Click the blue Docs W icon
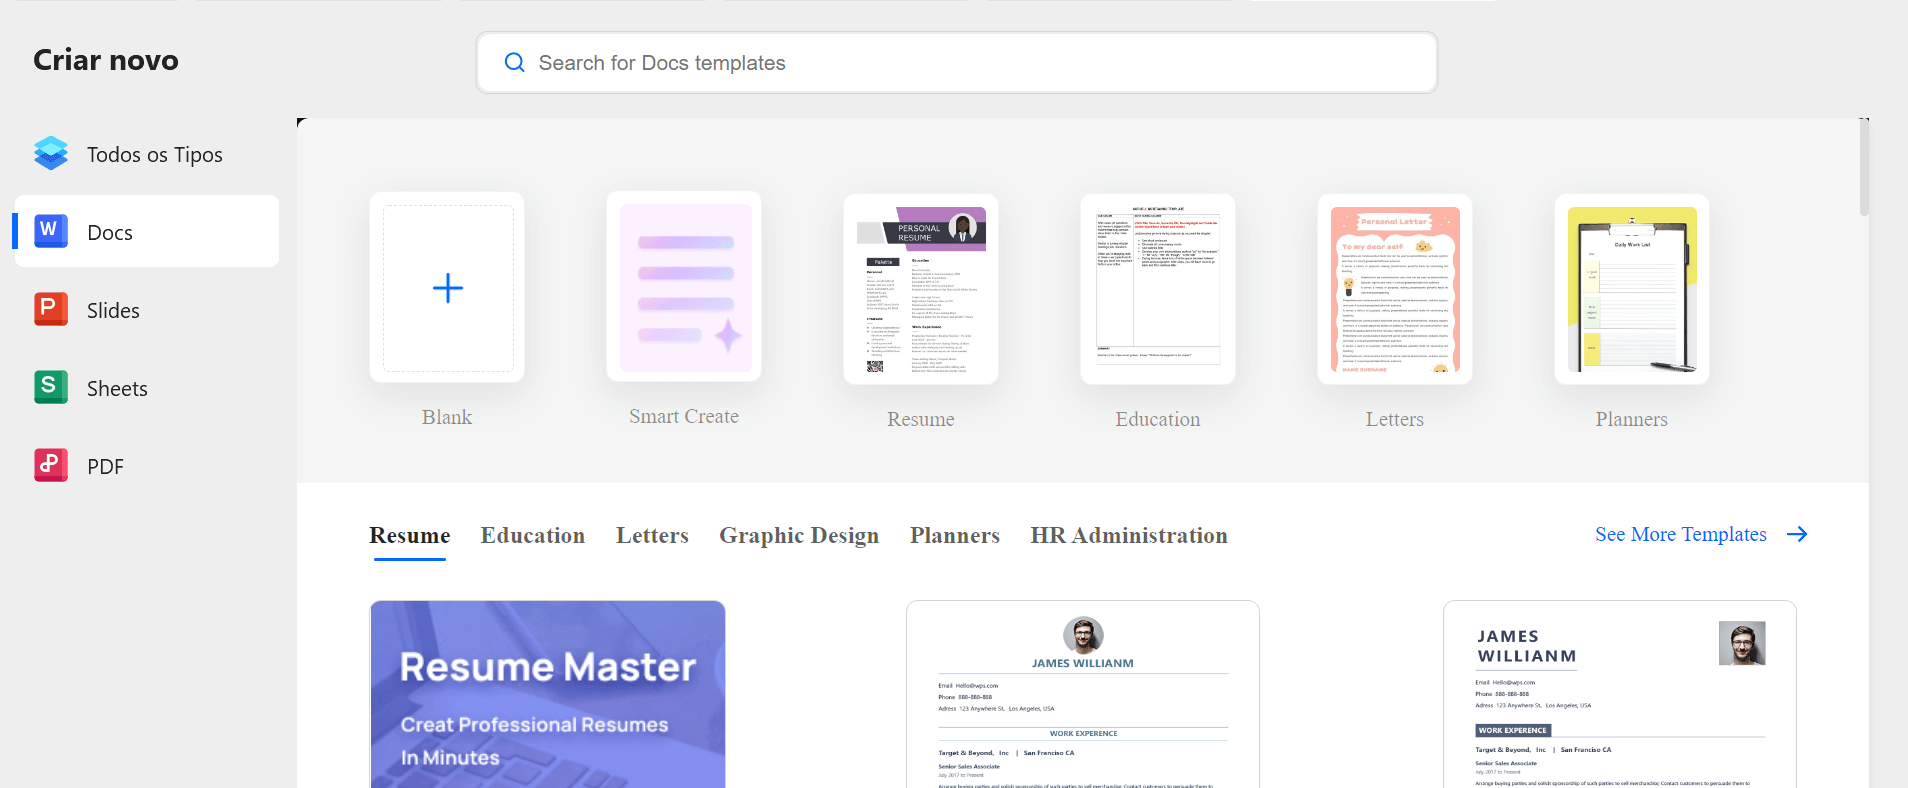1908x788 pixels. tap(51, 231)
